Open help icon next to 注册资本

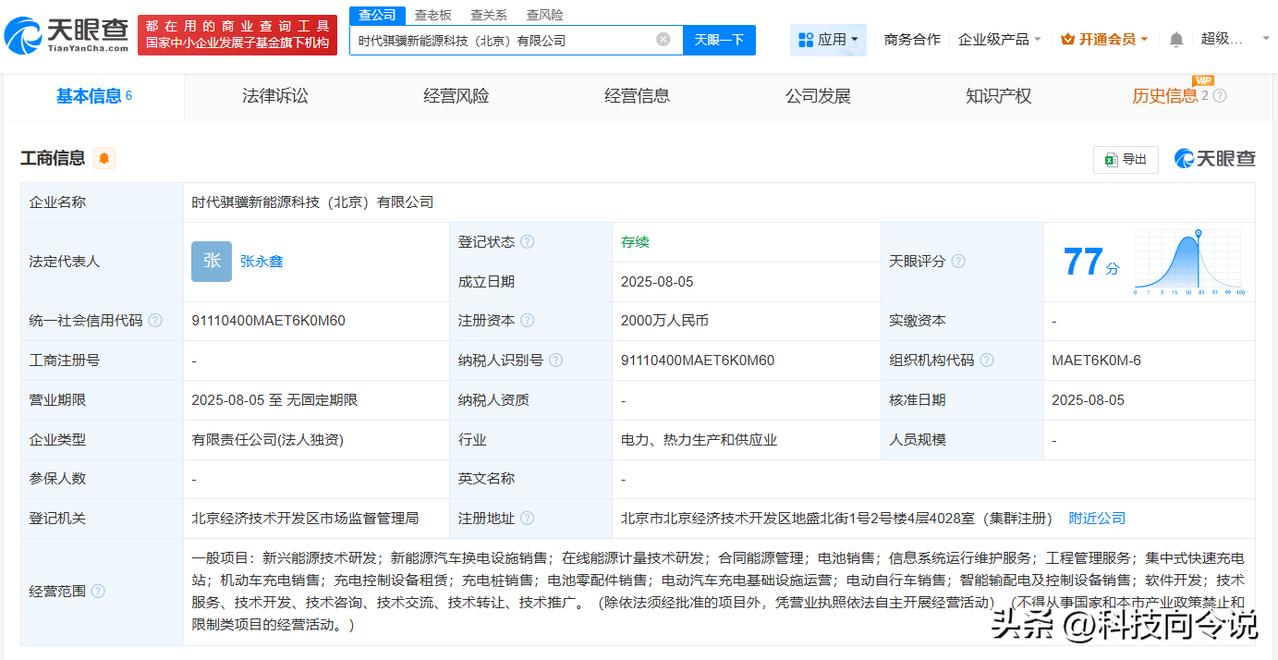(x=527, y=321)
